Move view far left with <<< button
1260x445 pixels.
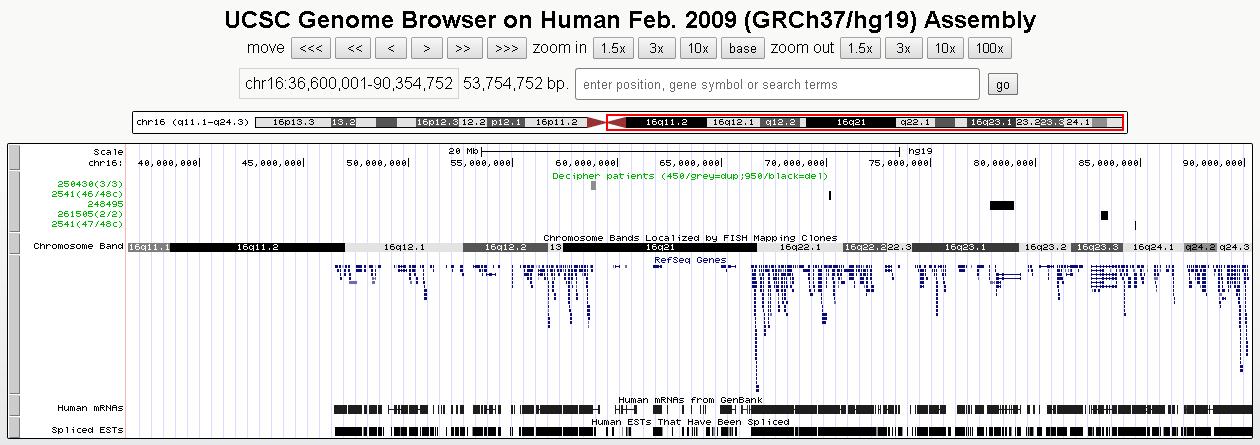pos(311,48)
